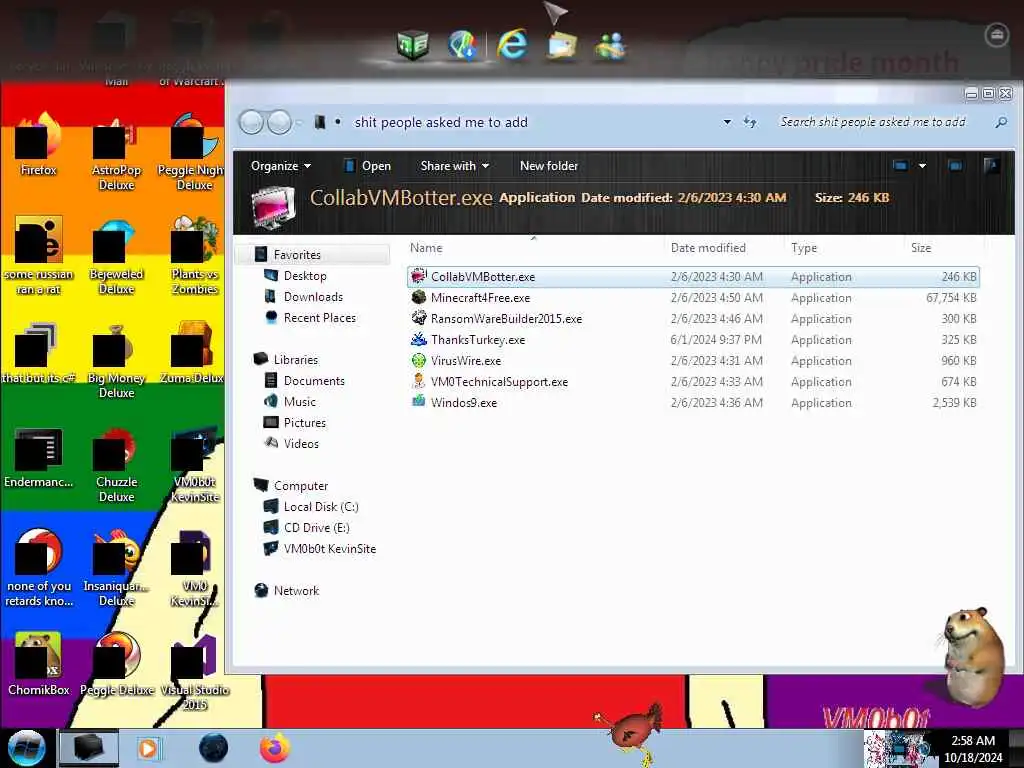This screenshot has height=768, width=1024.
Task: Click the system tray clock showing 2:58 AM
Action: [x=973, y=749]
